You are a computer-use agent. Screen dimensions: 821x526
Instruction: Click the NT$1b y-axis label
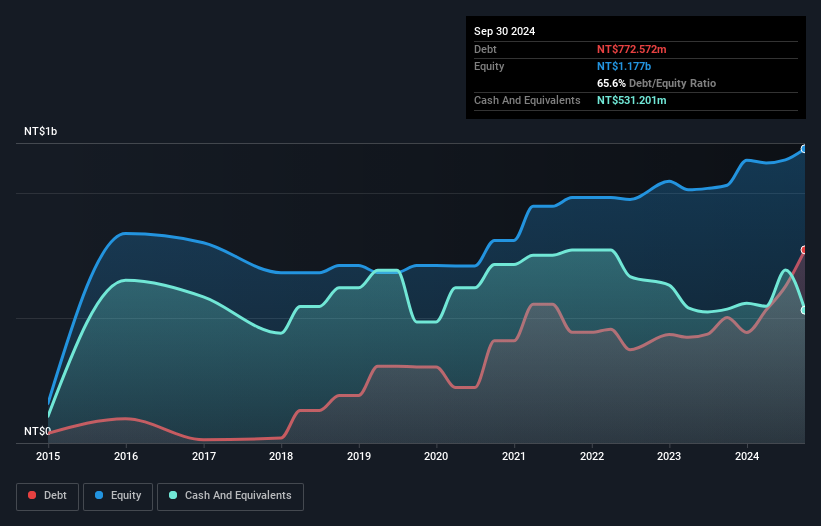pos(40,131)
